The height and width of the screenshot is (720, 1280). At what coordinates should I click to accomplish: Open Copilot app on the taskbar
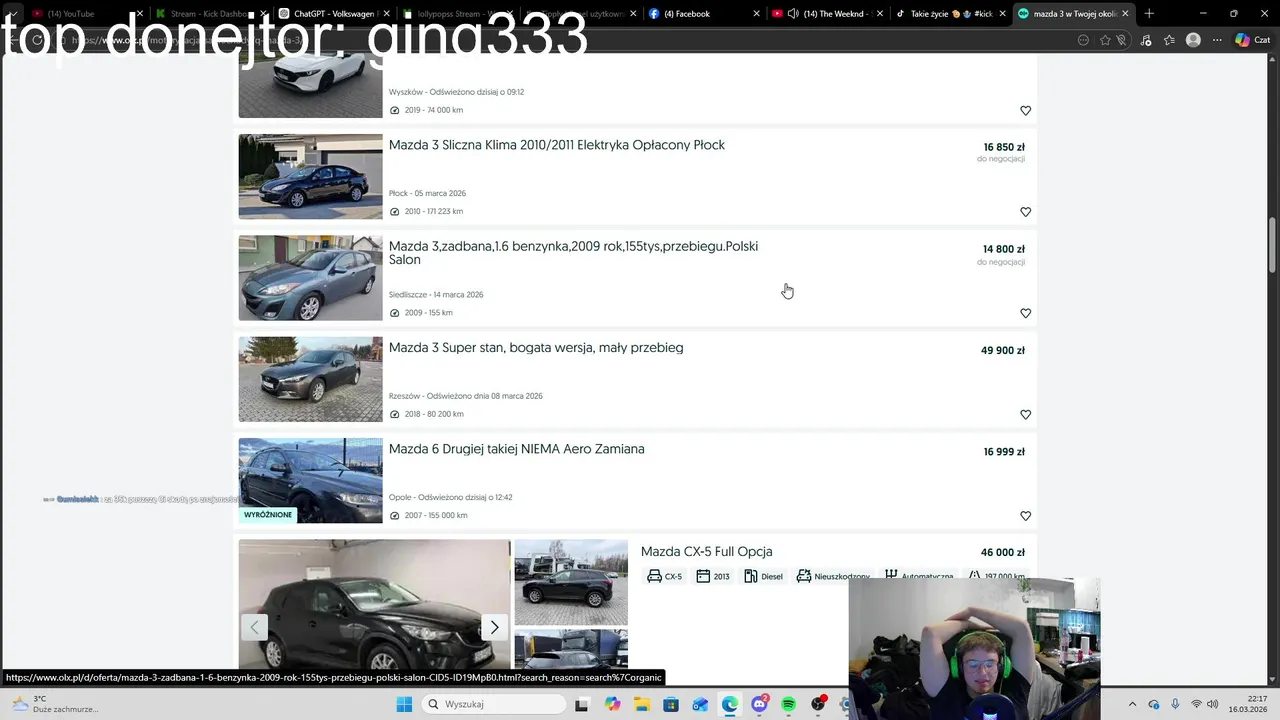[612, 704]
